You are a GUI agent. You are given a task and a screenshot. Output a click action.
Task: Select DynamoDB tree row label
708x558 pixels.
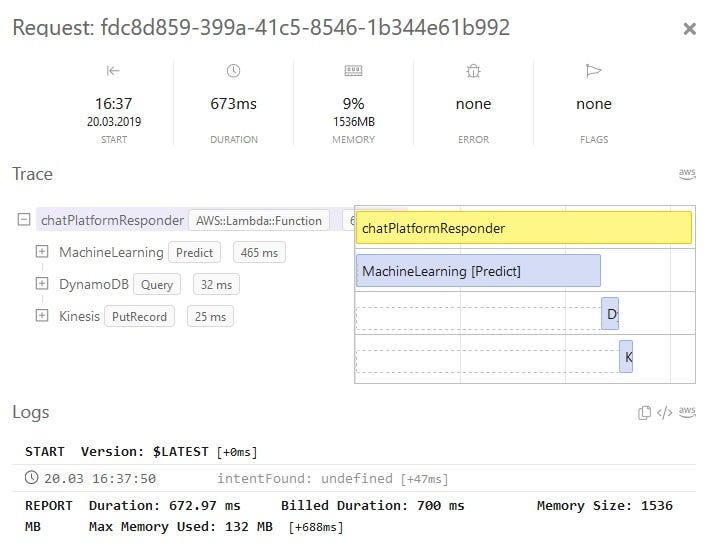(x=94, y=284)
